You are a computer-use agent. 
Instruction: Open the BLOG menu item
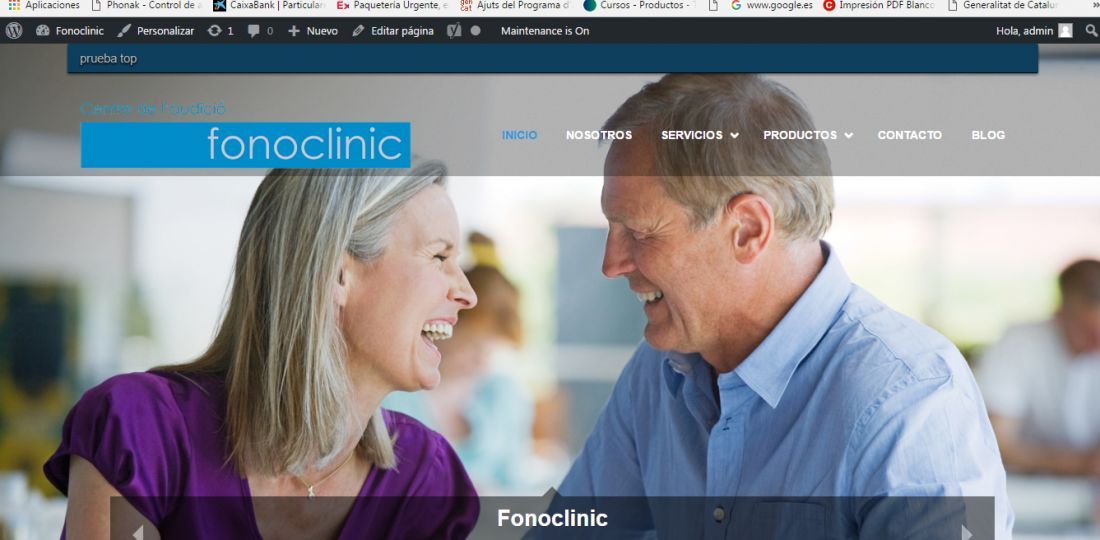988,135
